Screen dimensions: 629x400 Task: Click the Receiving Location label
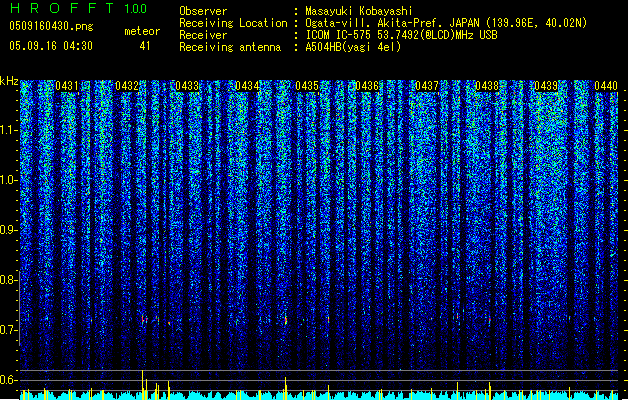tap(233, 23)
